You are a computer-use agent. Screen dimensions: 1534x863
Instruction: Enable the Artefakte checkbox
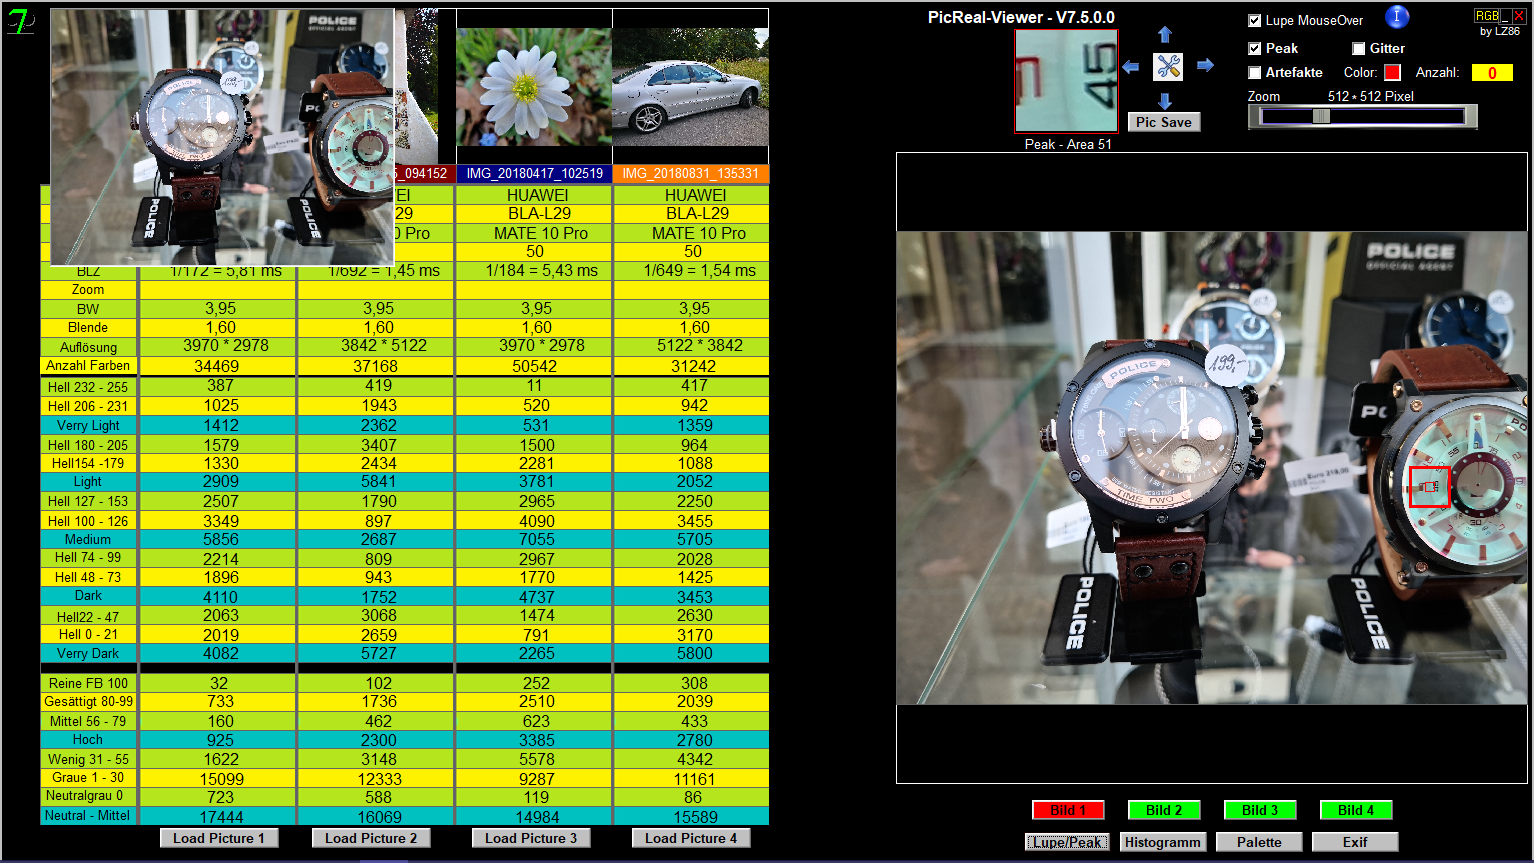(x=1254, y=73)
